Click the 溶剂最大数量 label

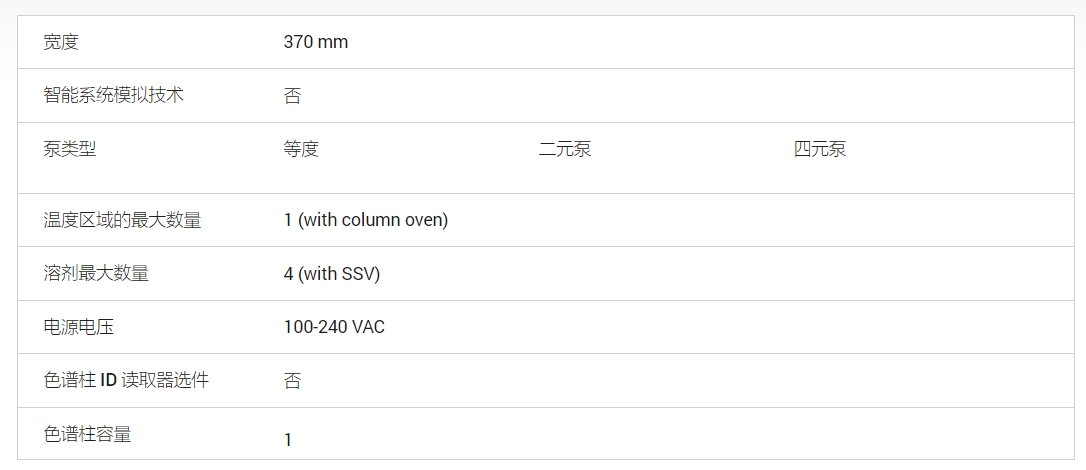point(96,273)
